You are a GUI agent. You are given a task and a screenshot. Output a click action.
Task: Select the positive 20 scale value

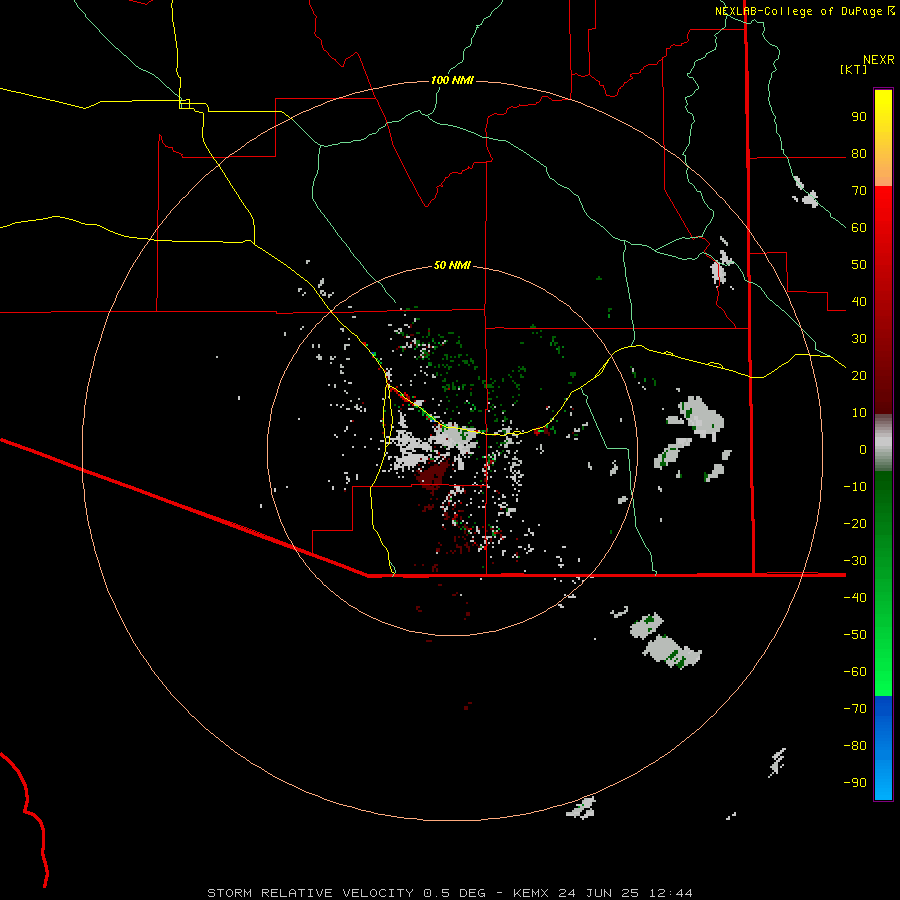coord(859,375)
